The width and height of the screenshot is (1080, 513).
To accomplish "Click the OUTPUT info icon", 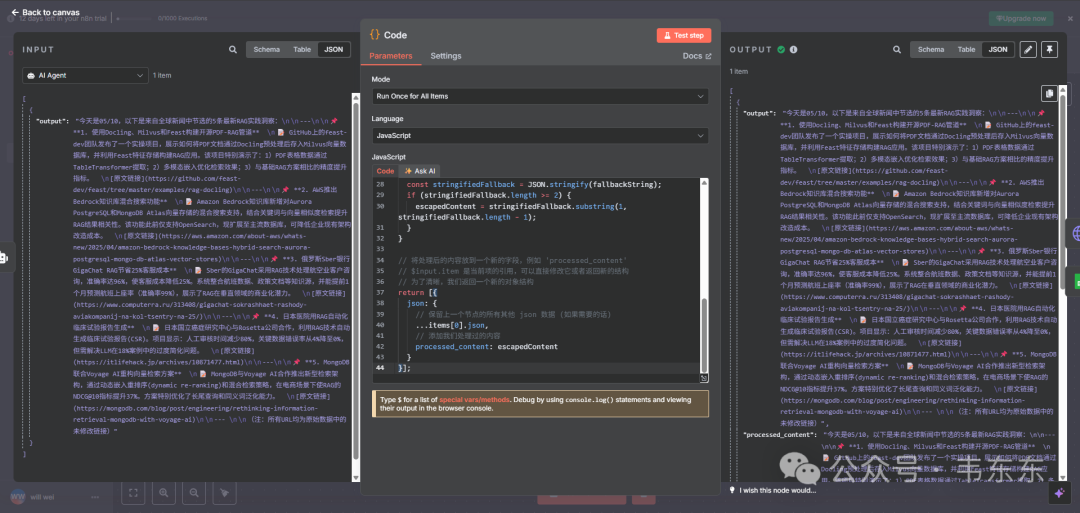I will pyautogui.click(x=793, y=50).
